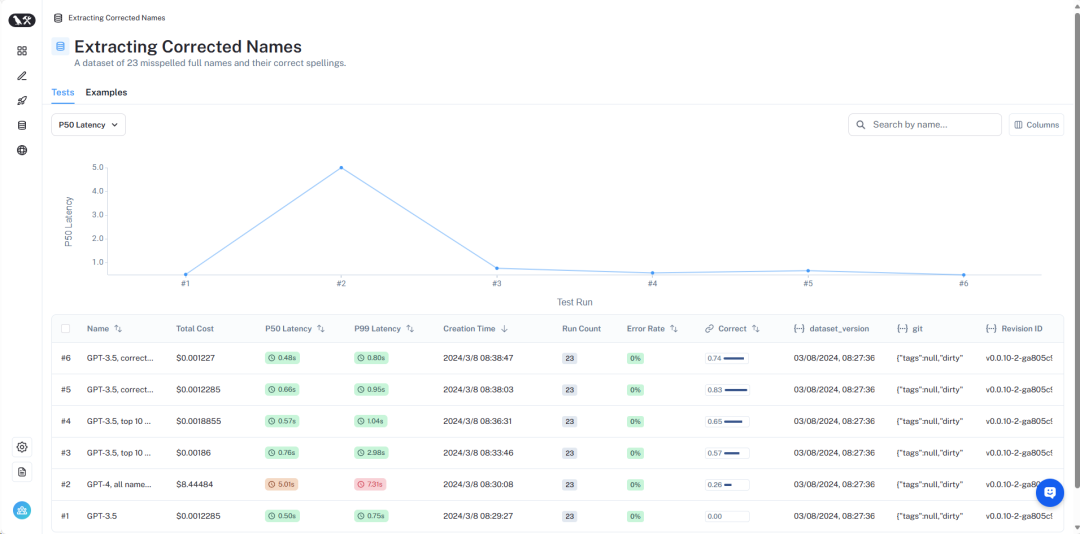The width and height of the screenshot is (1080, 534).
Task: Open the blue chat support bubble
Action: click(x=1049, y=492)
